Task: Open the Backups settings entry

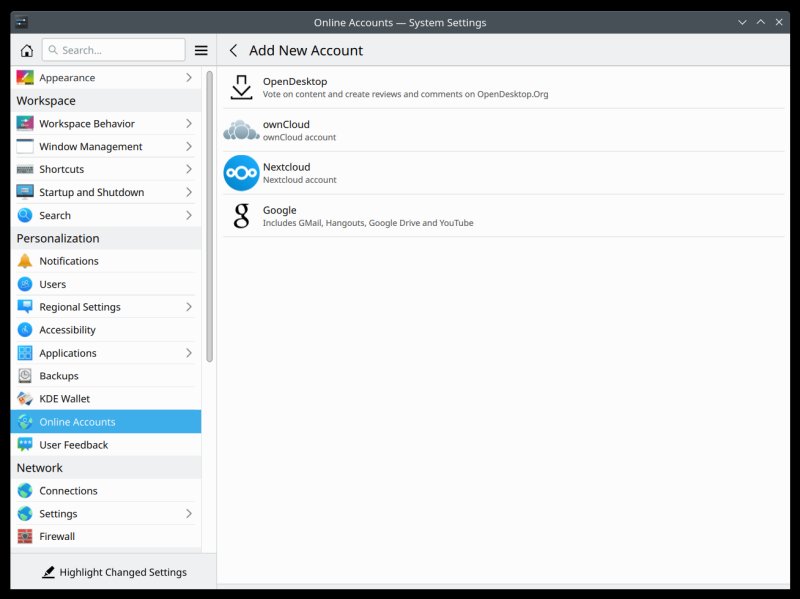Action: [x=58, y=376]
